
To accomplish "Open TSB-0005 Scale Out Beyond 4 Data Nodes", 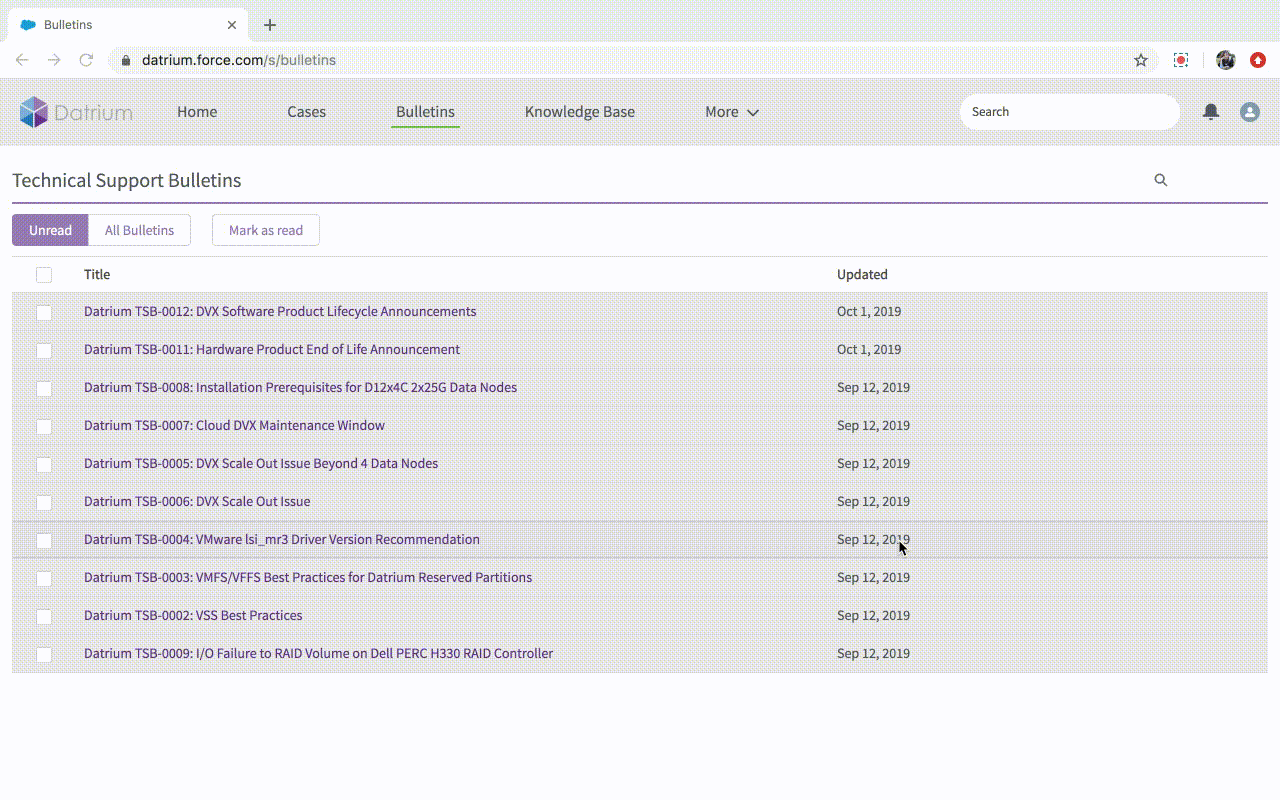I will pyautogui.click(x=261, y=463).
